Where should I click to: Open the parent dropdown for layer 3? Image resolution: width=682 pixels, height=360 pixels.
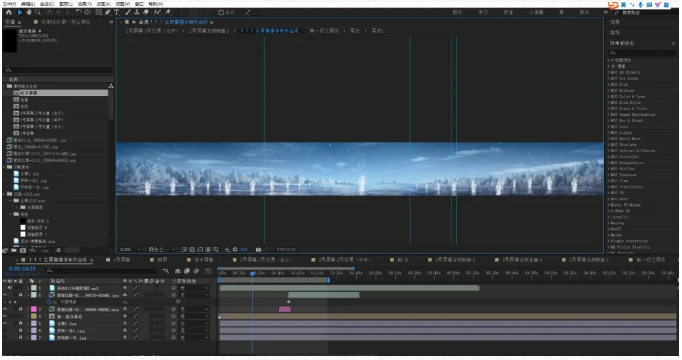195,309
